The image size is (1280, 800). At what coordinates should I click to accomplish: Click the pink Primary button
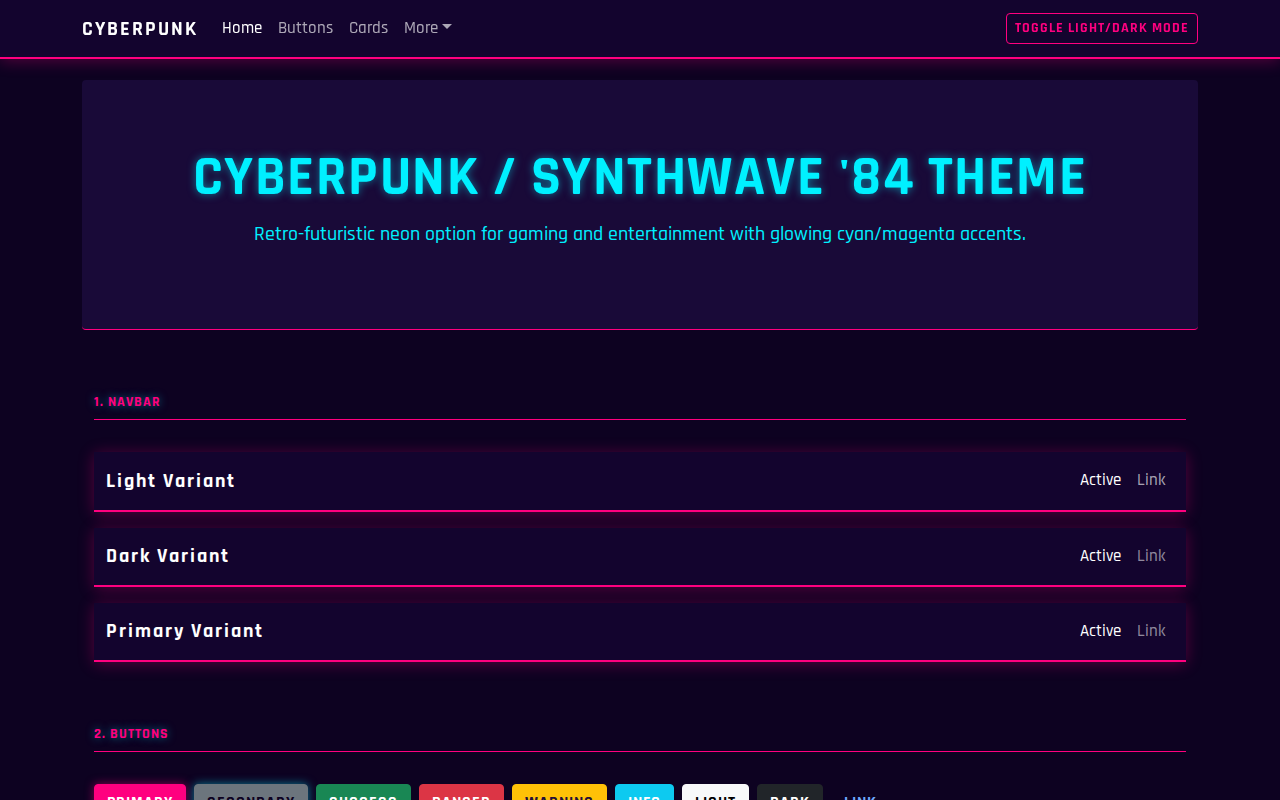point(140,792)
